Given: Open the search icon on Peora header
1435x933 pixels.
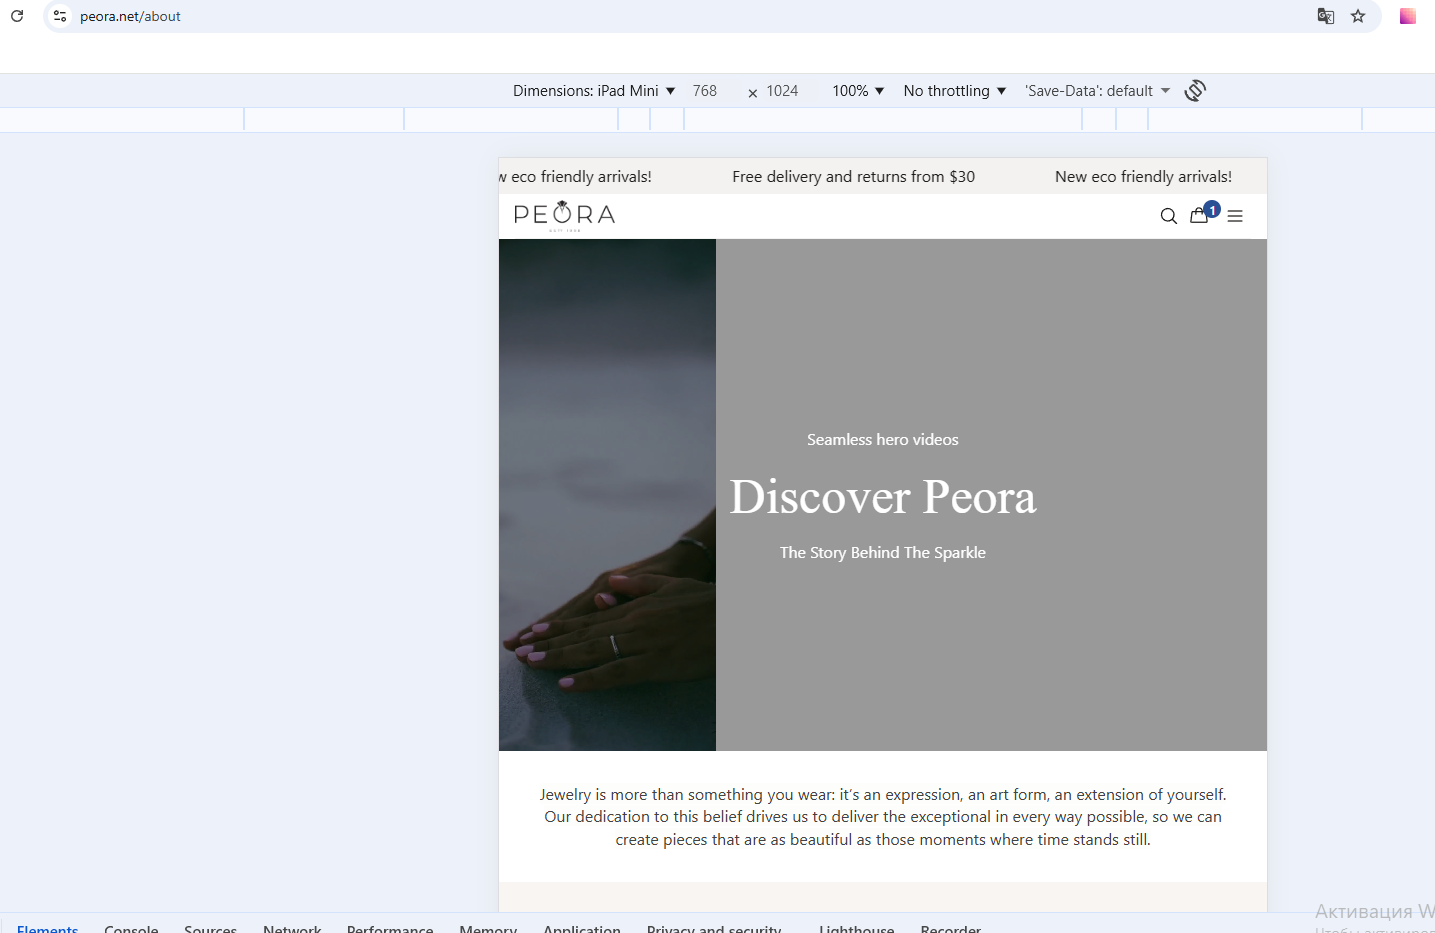Looking at the screenshot, I should point(1168,216).
